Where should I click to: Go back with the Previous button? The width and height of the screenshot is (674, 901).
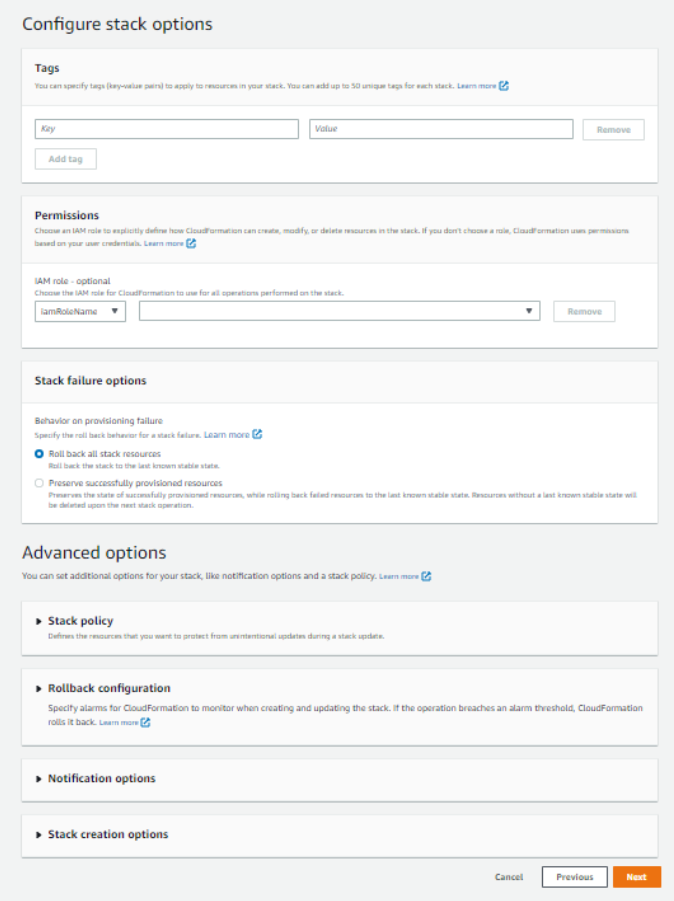574,877
